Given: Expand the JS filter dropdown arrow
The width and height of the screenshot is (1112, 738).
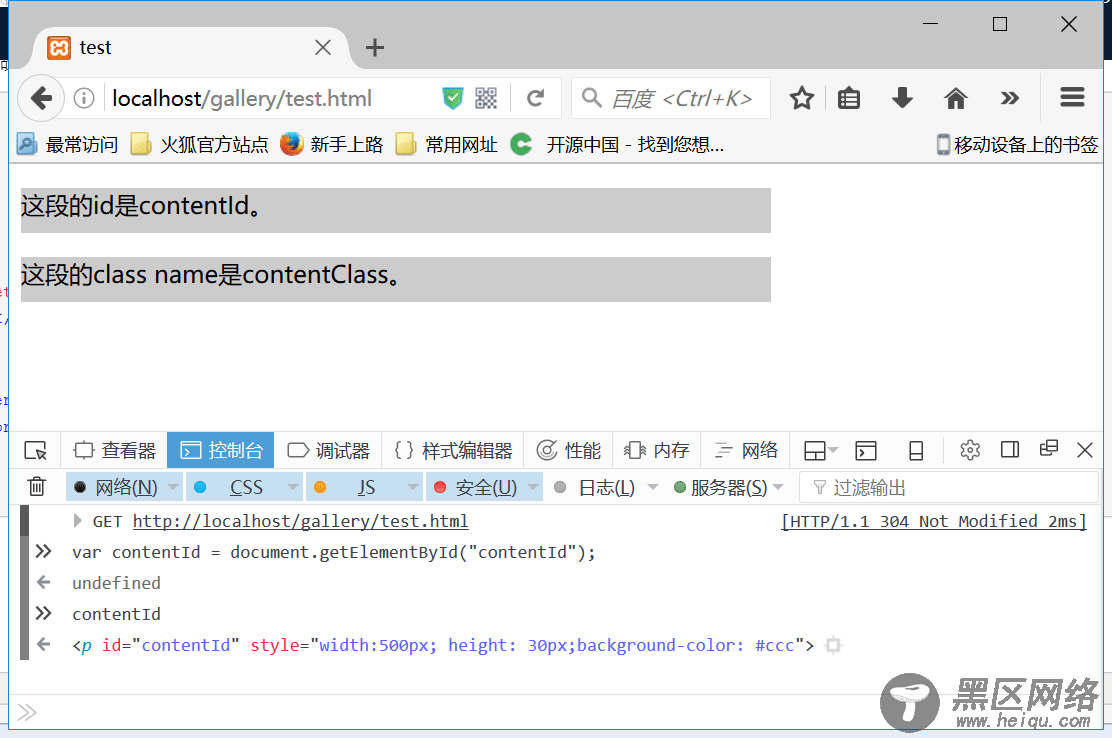Looking at the screenshot, I should pos(413,487).
